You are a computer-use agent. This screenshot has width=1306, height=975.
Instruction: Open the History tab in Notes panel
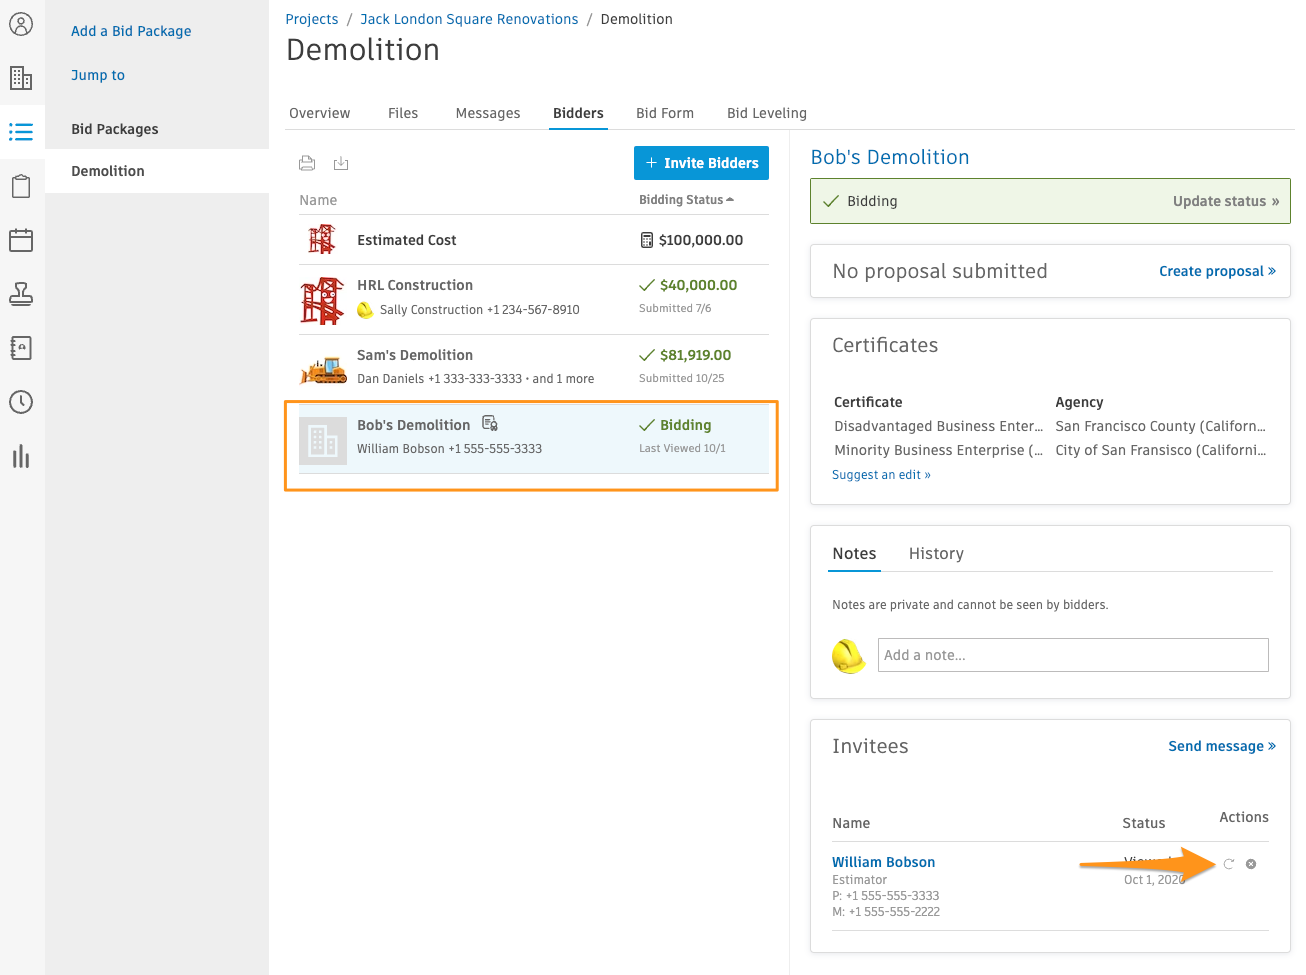tap(936, 553)
